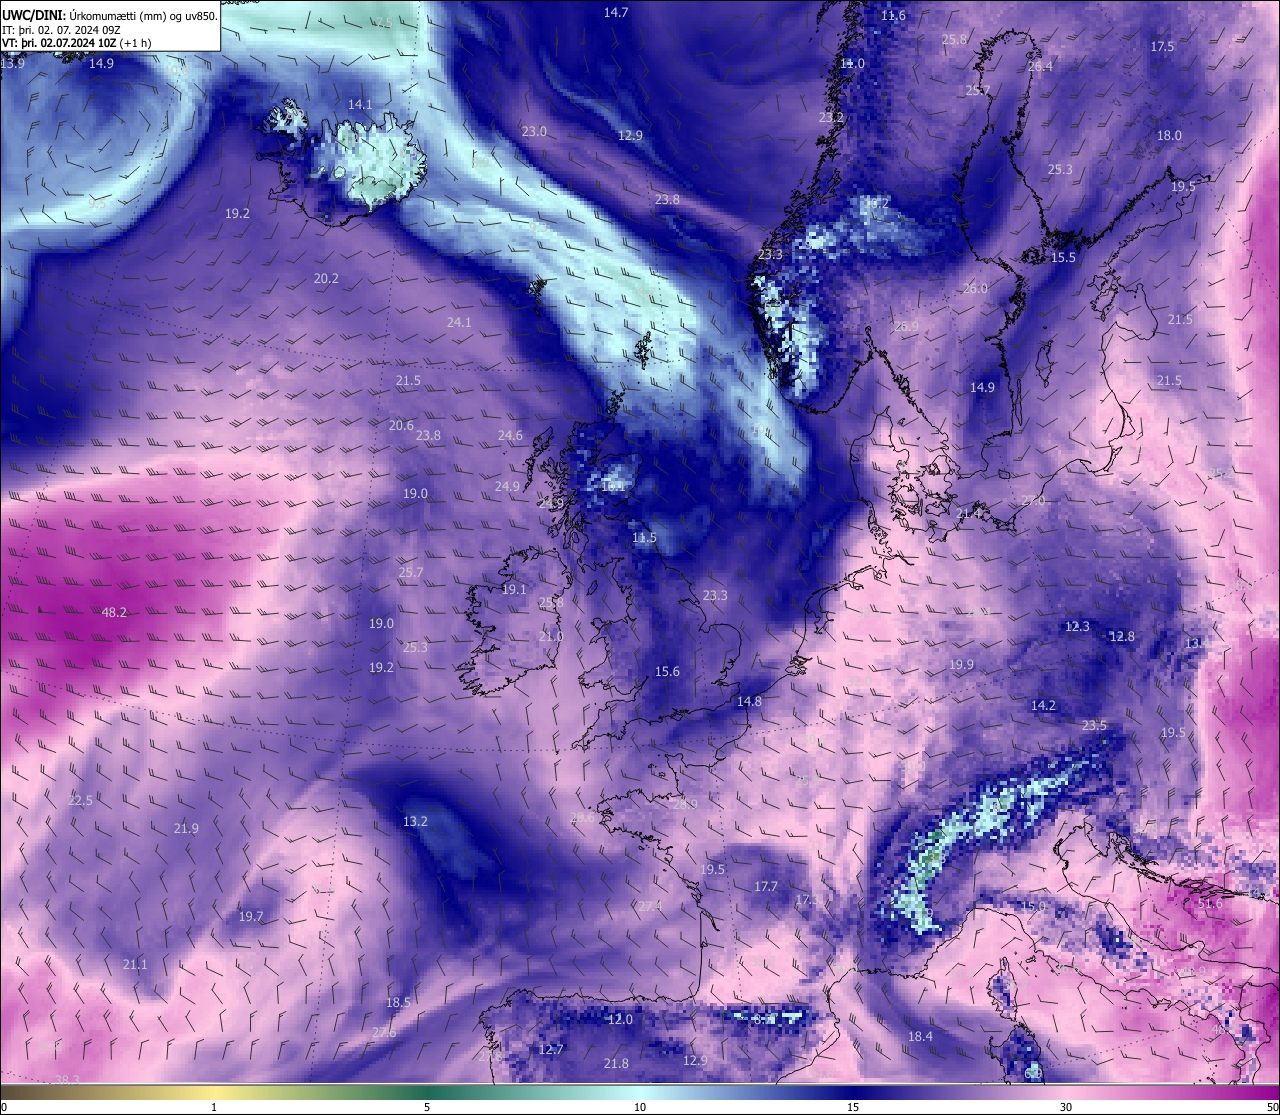1280x1115 pixels.
Task: Click the 12.3 value over Poland
Action: click(1077, 626)
